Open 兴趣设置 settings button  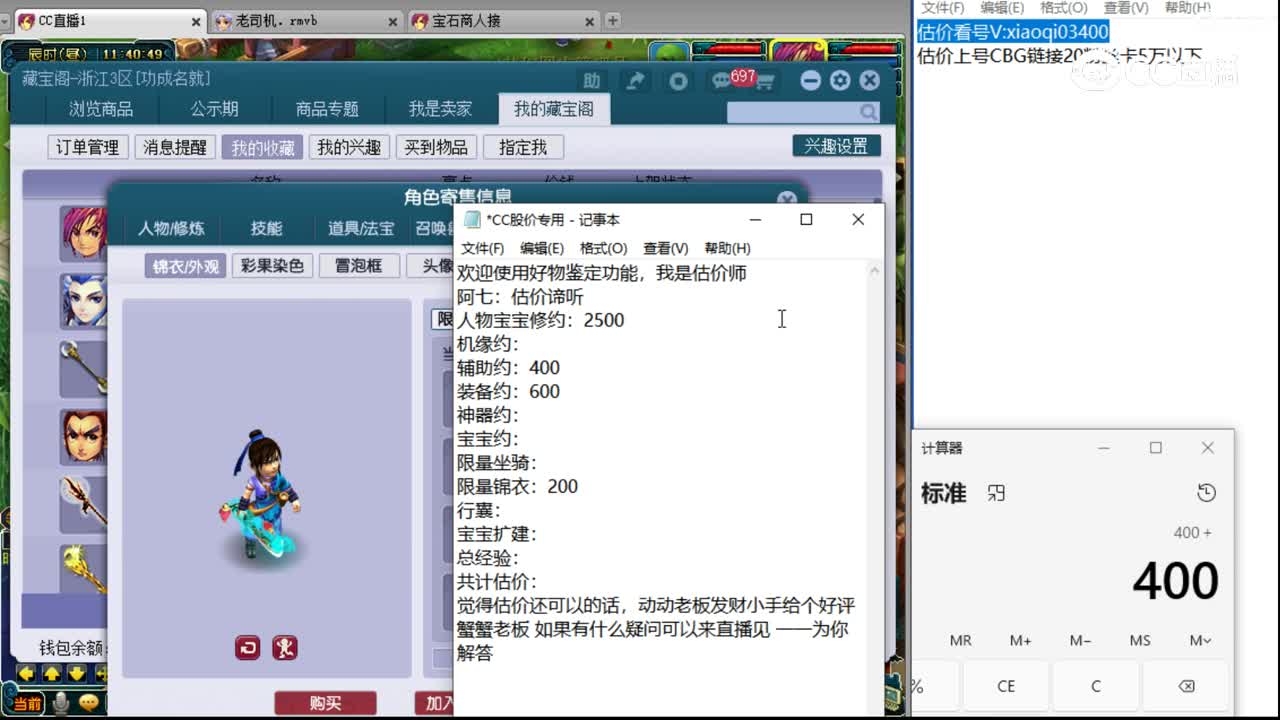point(836,146)
